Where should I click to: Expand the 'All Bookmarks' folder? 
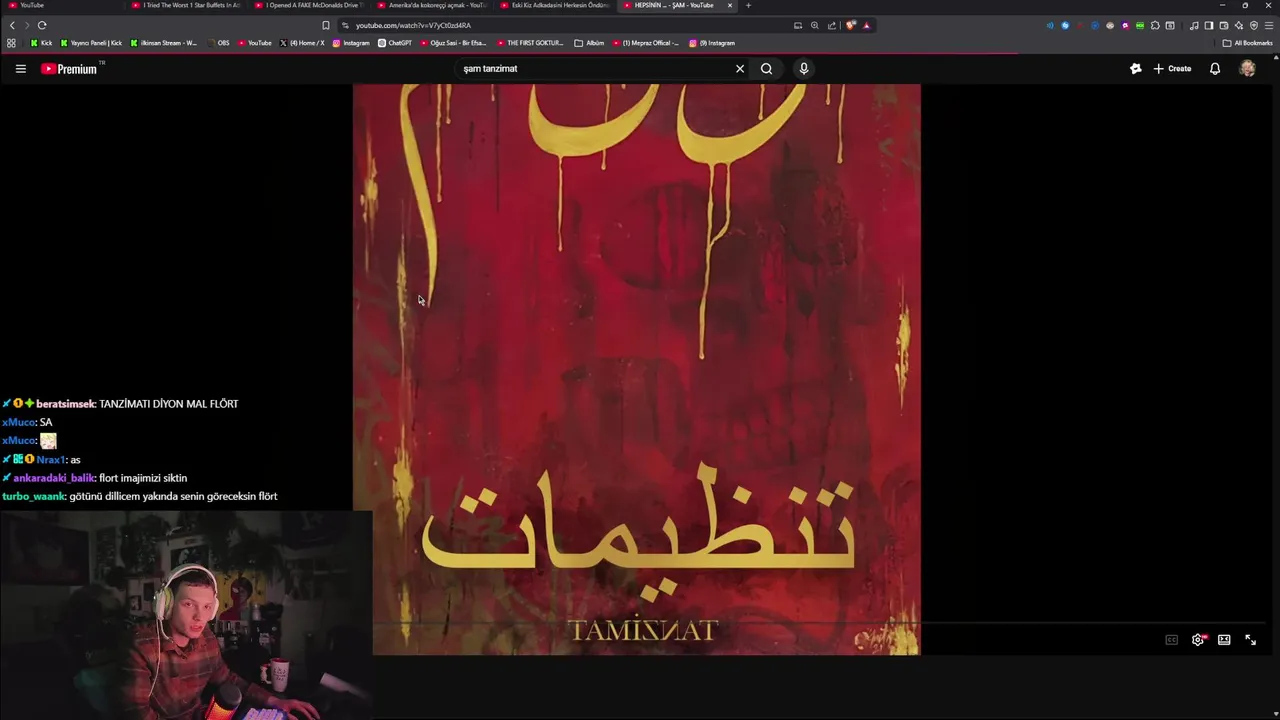point(1247,43)
